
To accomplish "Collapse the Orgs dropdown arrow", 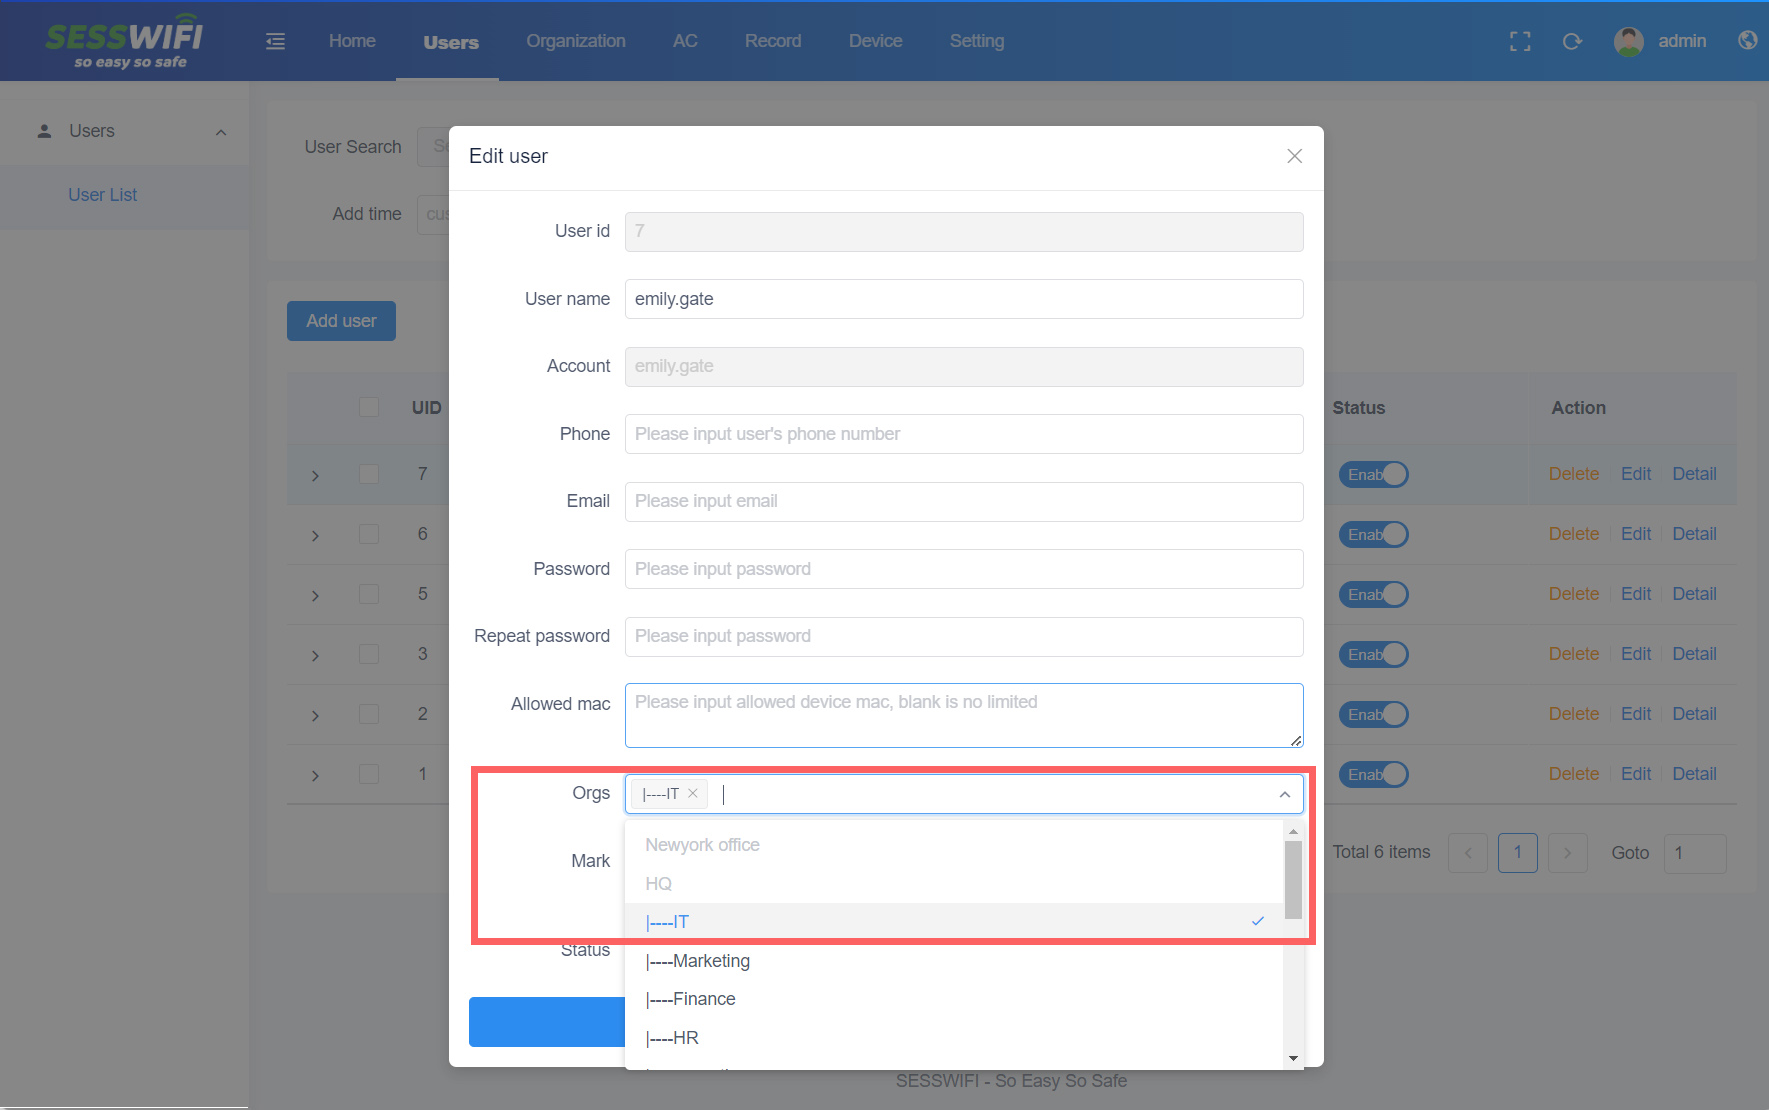I will (x=1284, y=794).
